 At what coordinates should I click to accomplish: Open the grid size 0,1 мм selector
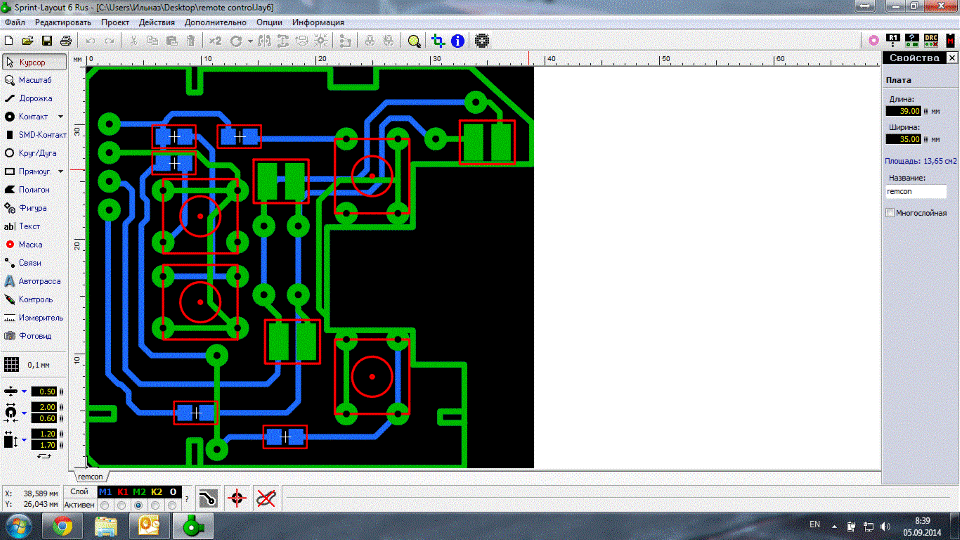click(28, 365)
